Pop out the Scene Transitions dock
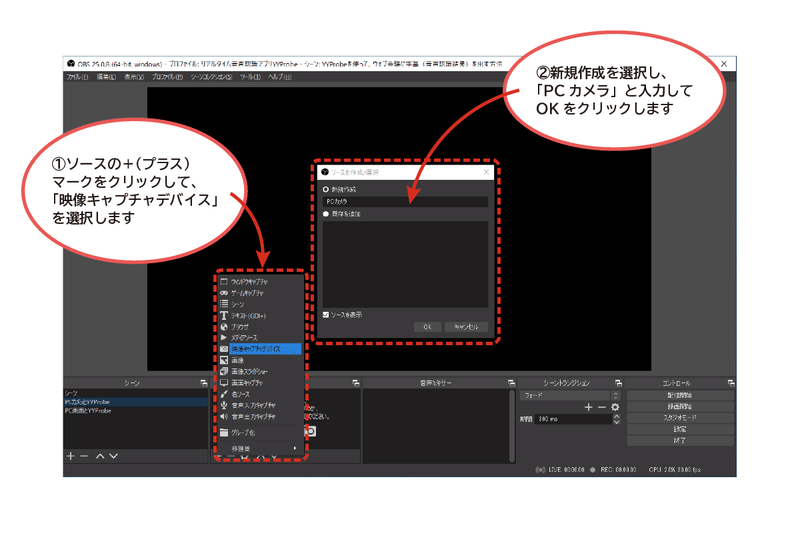This screenshot has width=800, height=533. click(x=618, y=383)
